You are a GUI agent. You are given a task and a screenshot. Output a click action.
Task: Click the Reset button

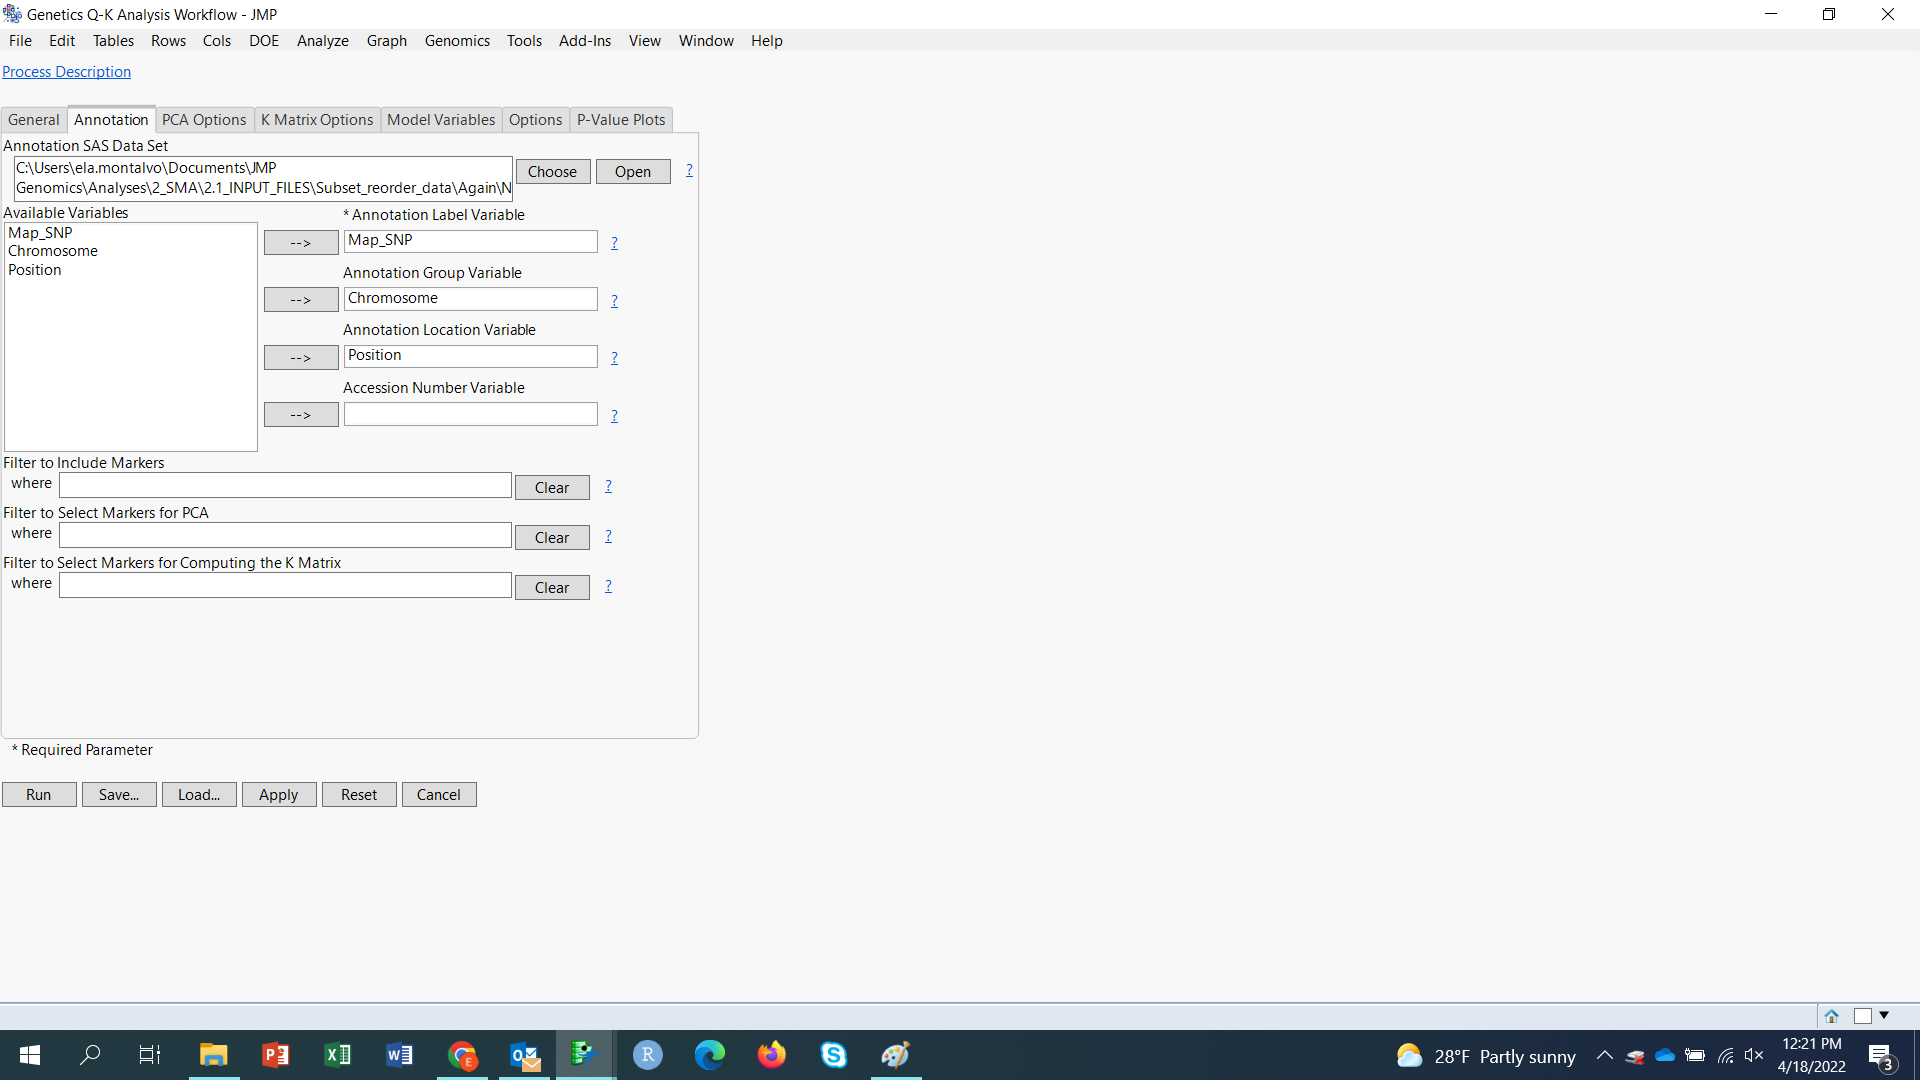(x=359, y=795)
